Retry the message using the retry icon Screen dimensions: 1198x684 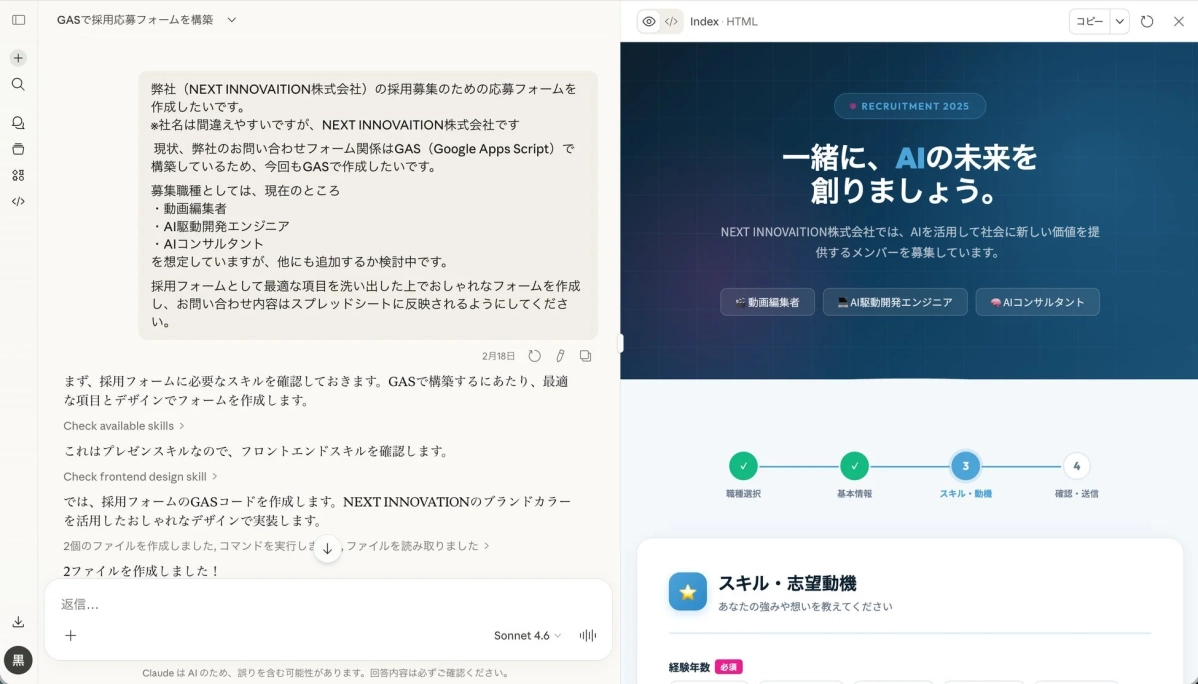(535, 355)
